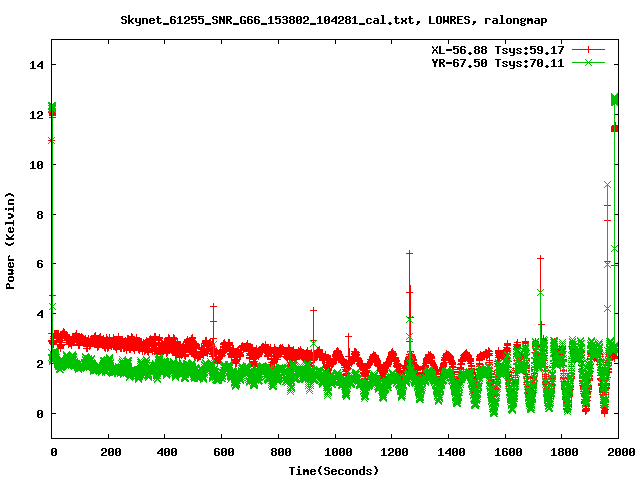Viewport: 640px width, 480px height.
Task: Click the green marker near 9 Kelvin at right
Action: (x=607, y=185)
